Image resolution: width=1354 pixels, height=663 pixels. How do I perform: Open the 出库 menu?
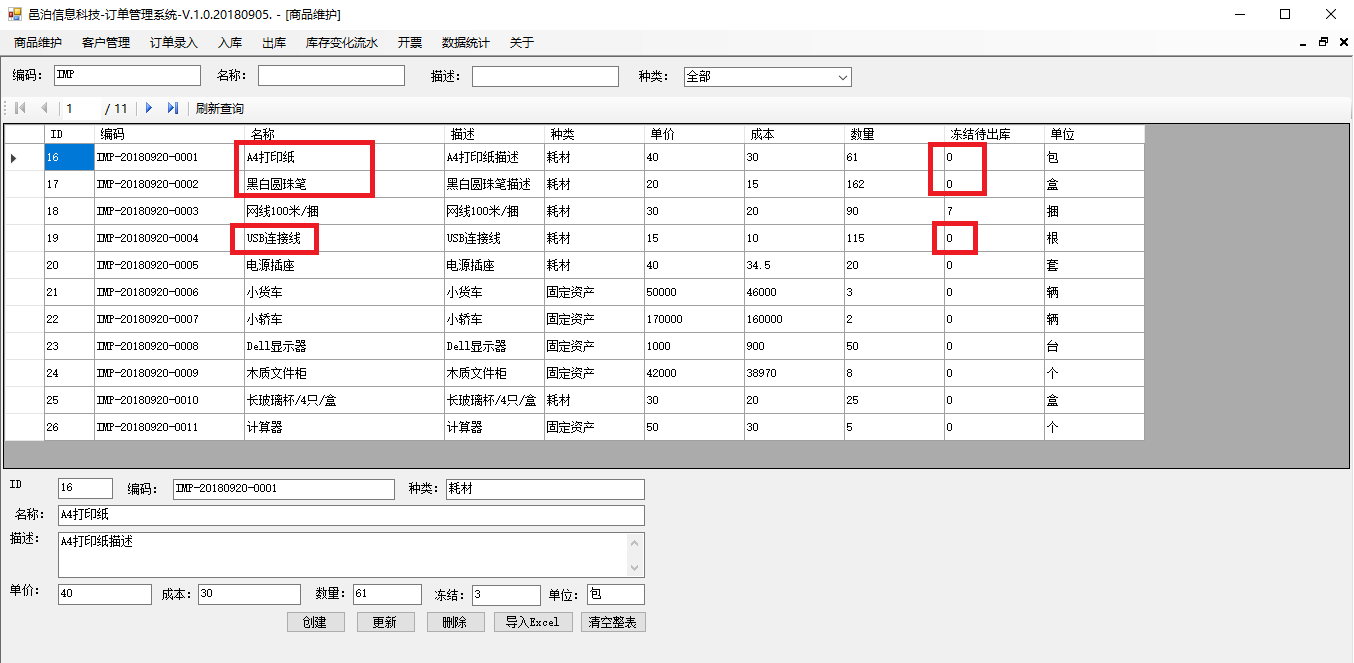274,43
